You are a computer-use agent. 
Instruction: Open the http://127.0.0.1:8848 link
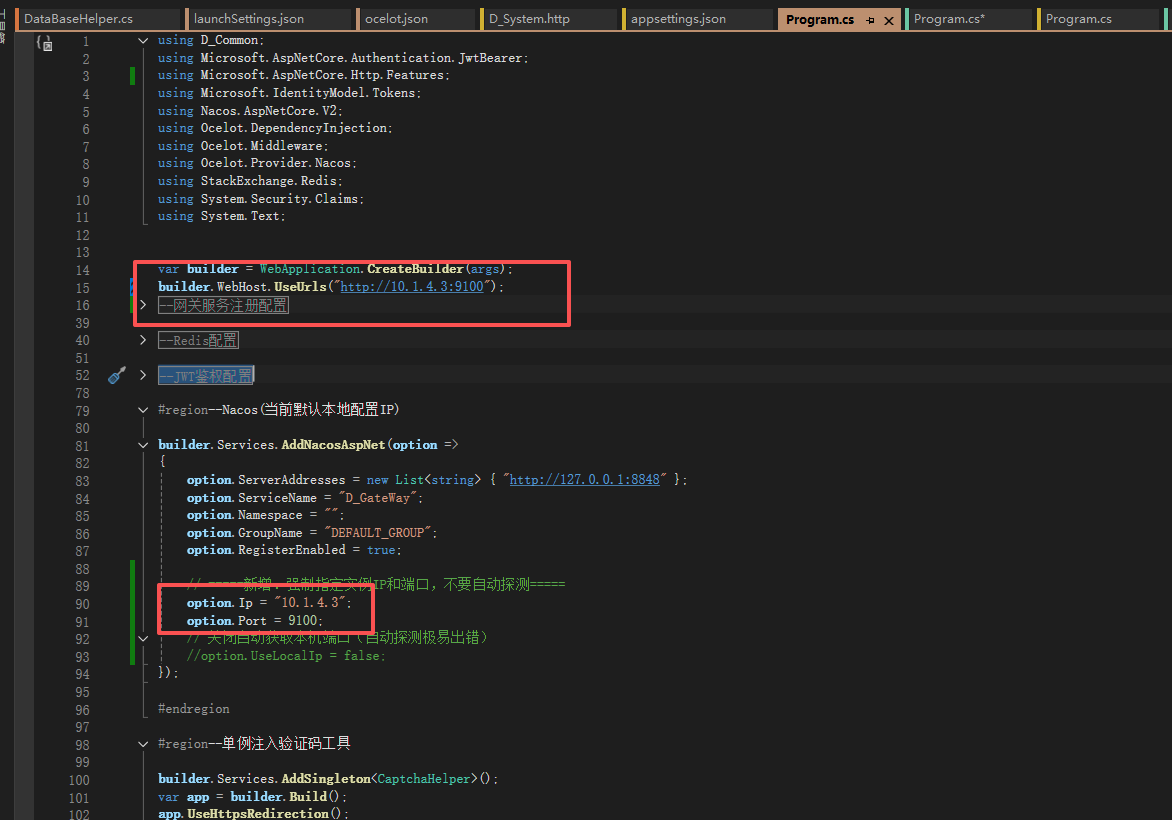585,479
